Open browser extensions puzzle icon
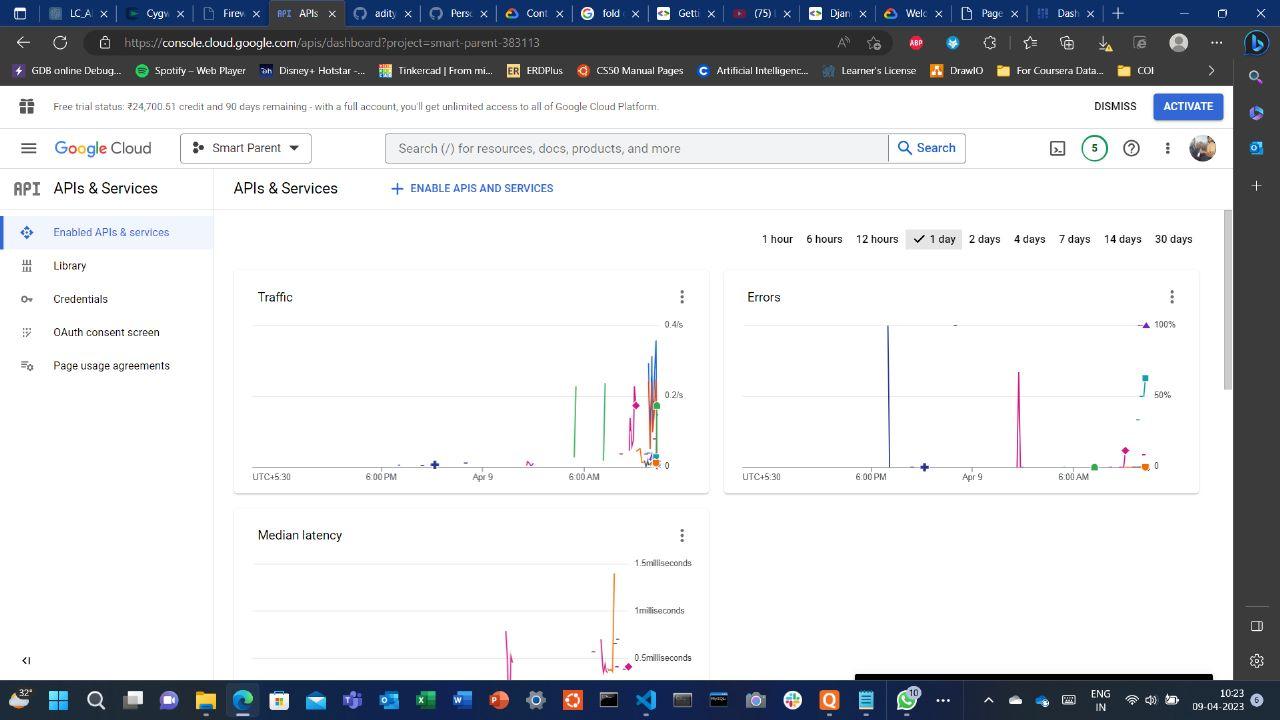This screenshot has height=720, width=1280. click(x=989, y=42)
